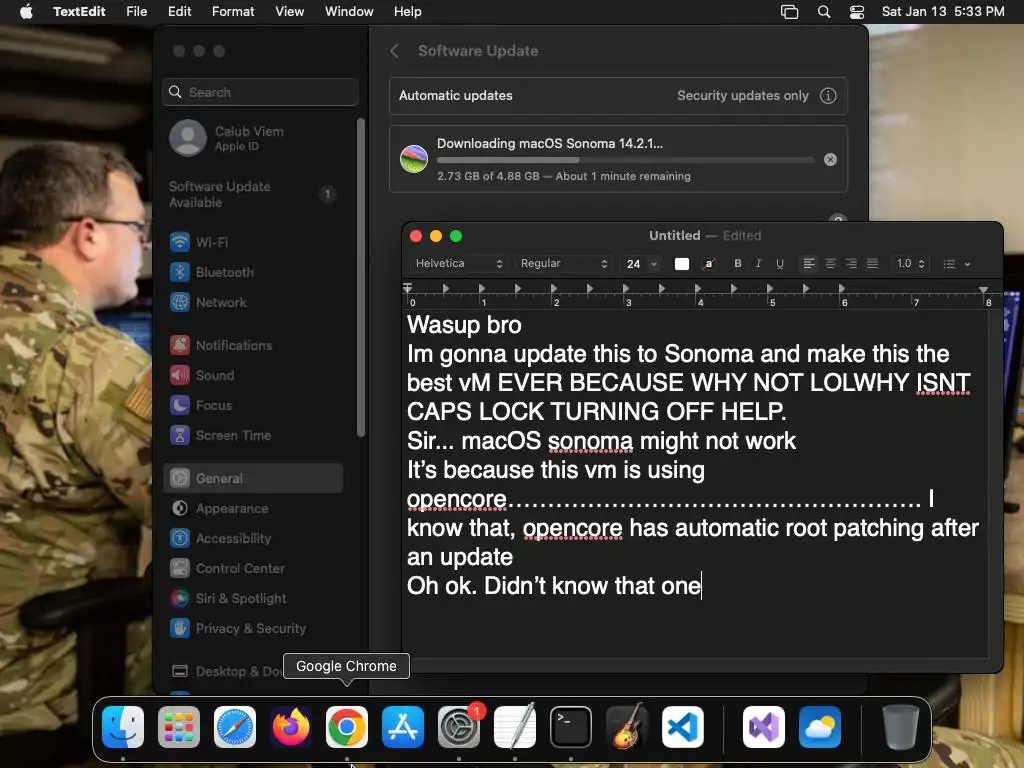Toggle italic in TextEdit toolbar

tap(758, 263)
